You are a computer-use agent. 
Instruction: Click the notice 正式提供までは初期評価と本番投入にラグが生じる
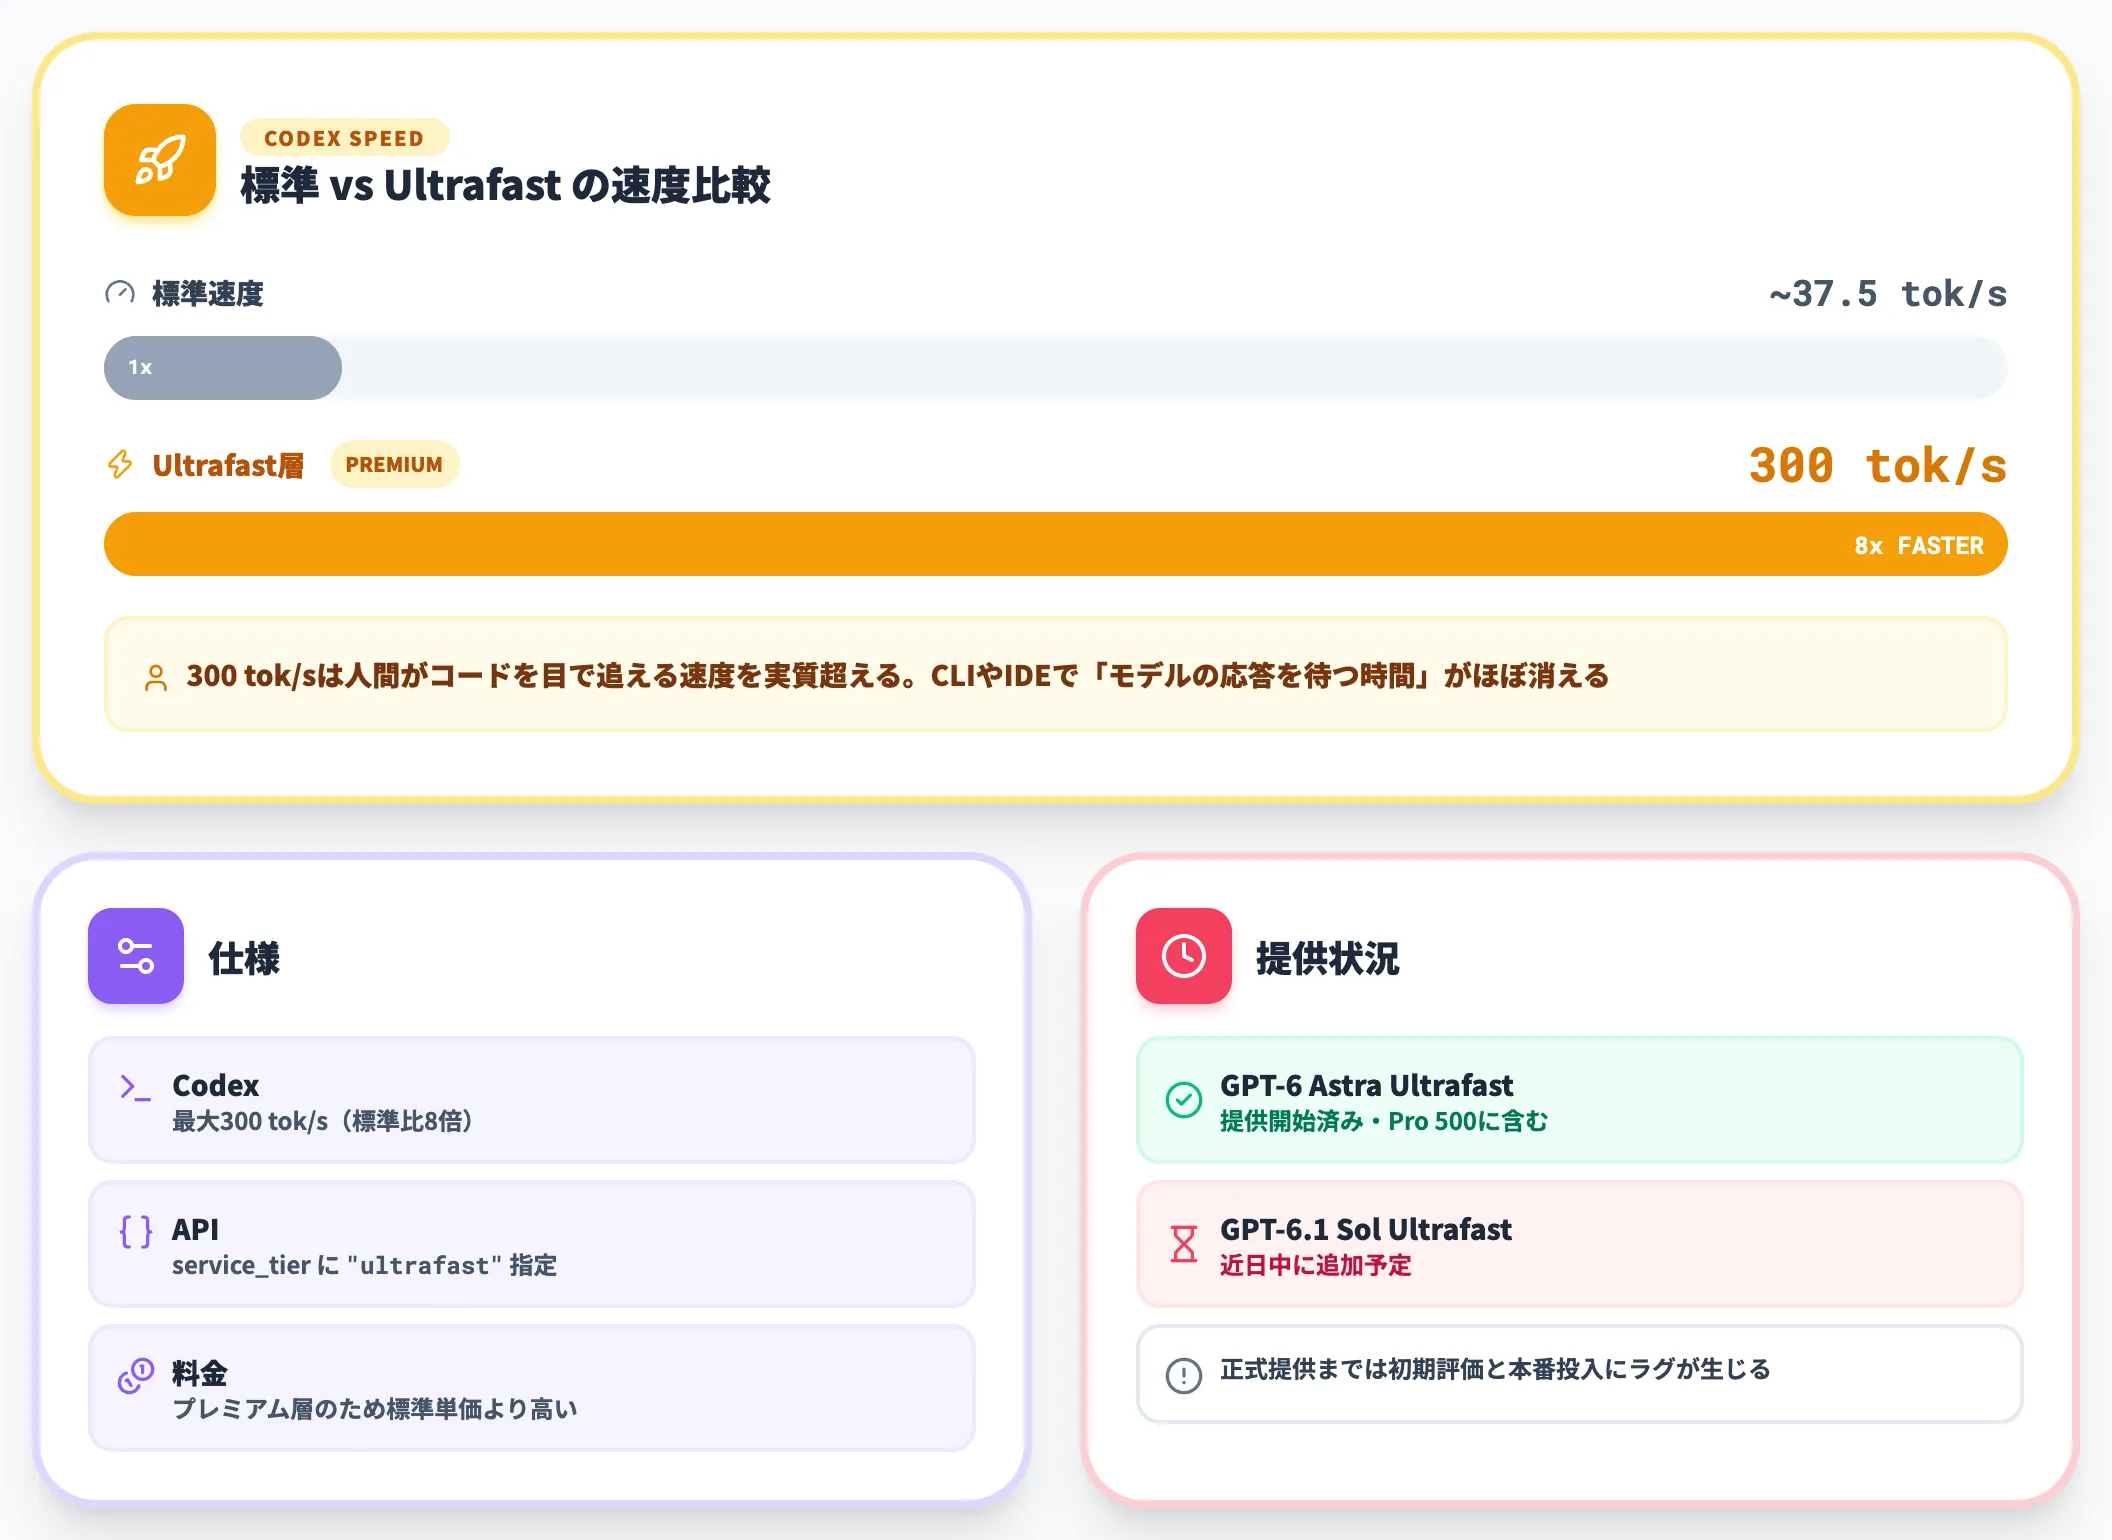(x=1495, y=1370)
